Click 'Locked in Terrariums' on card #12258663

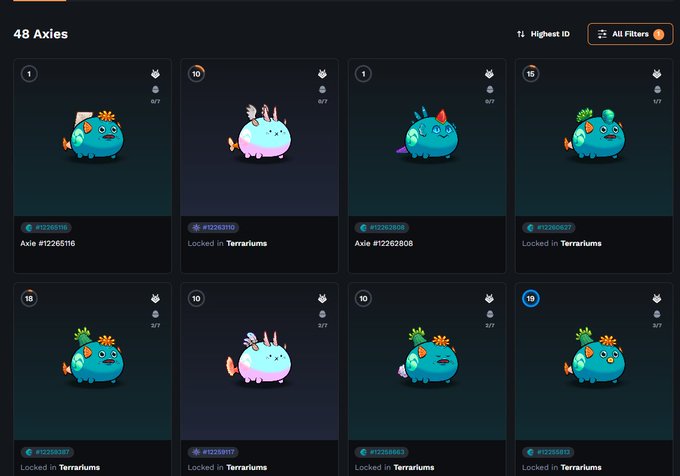click(x=395, y=467)
